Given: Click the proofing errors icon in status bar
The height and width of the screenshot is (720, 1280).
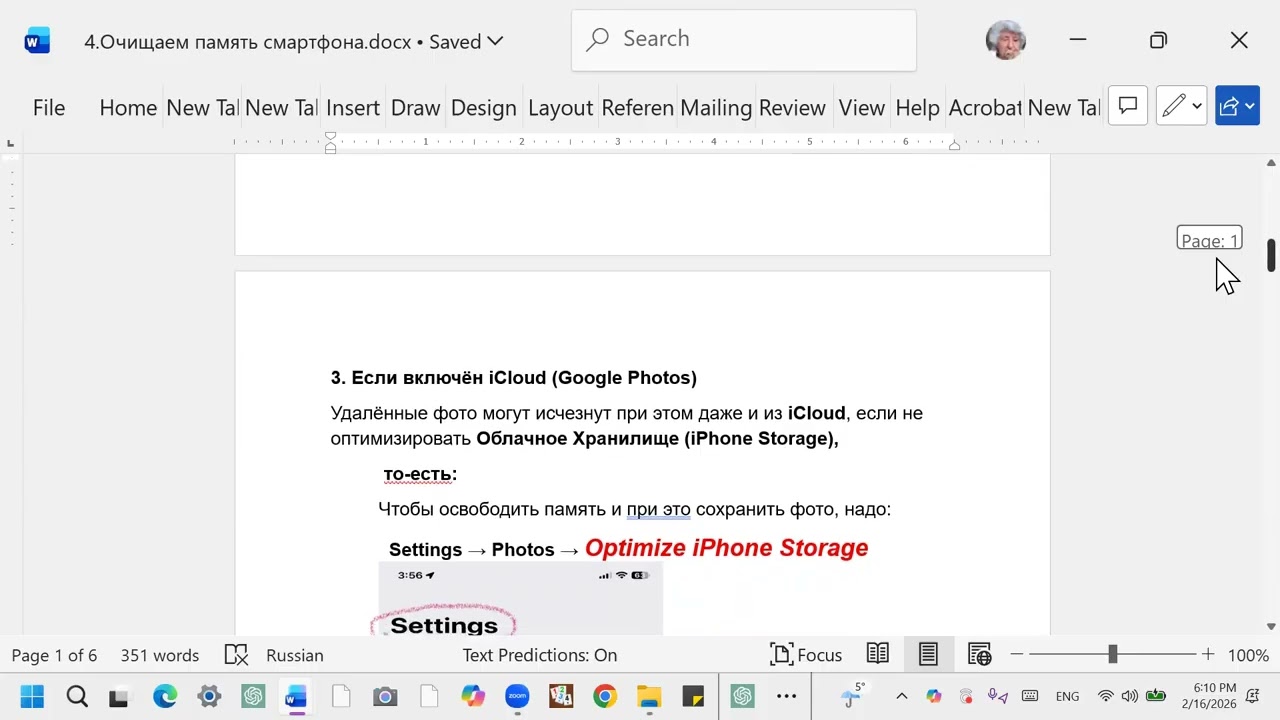Looking at the screenshot, I should (236, 656).
